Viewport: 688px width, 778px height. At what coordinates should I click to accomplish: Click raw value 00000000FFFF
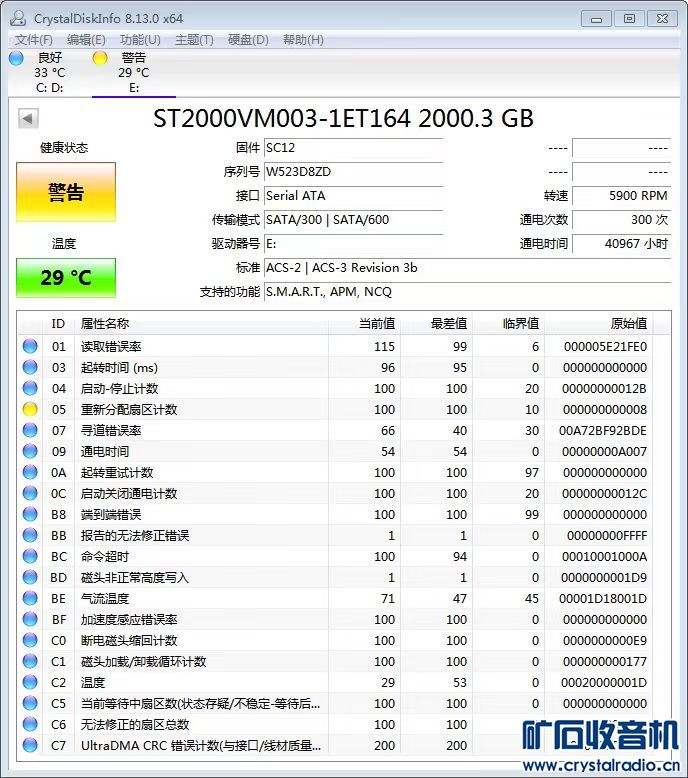(607, 536)
